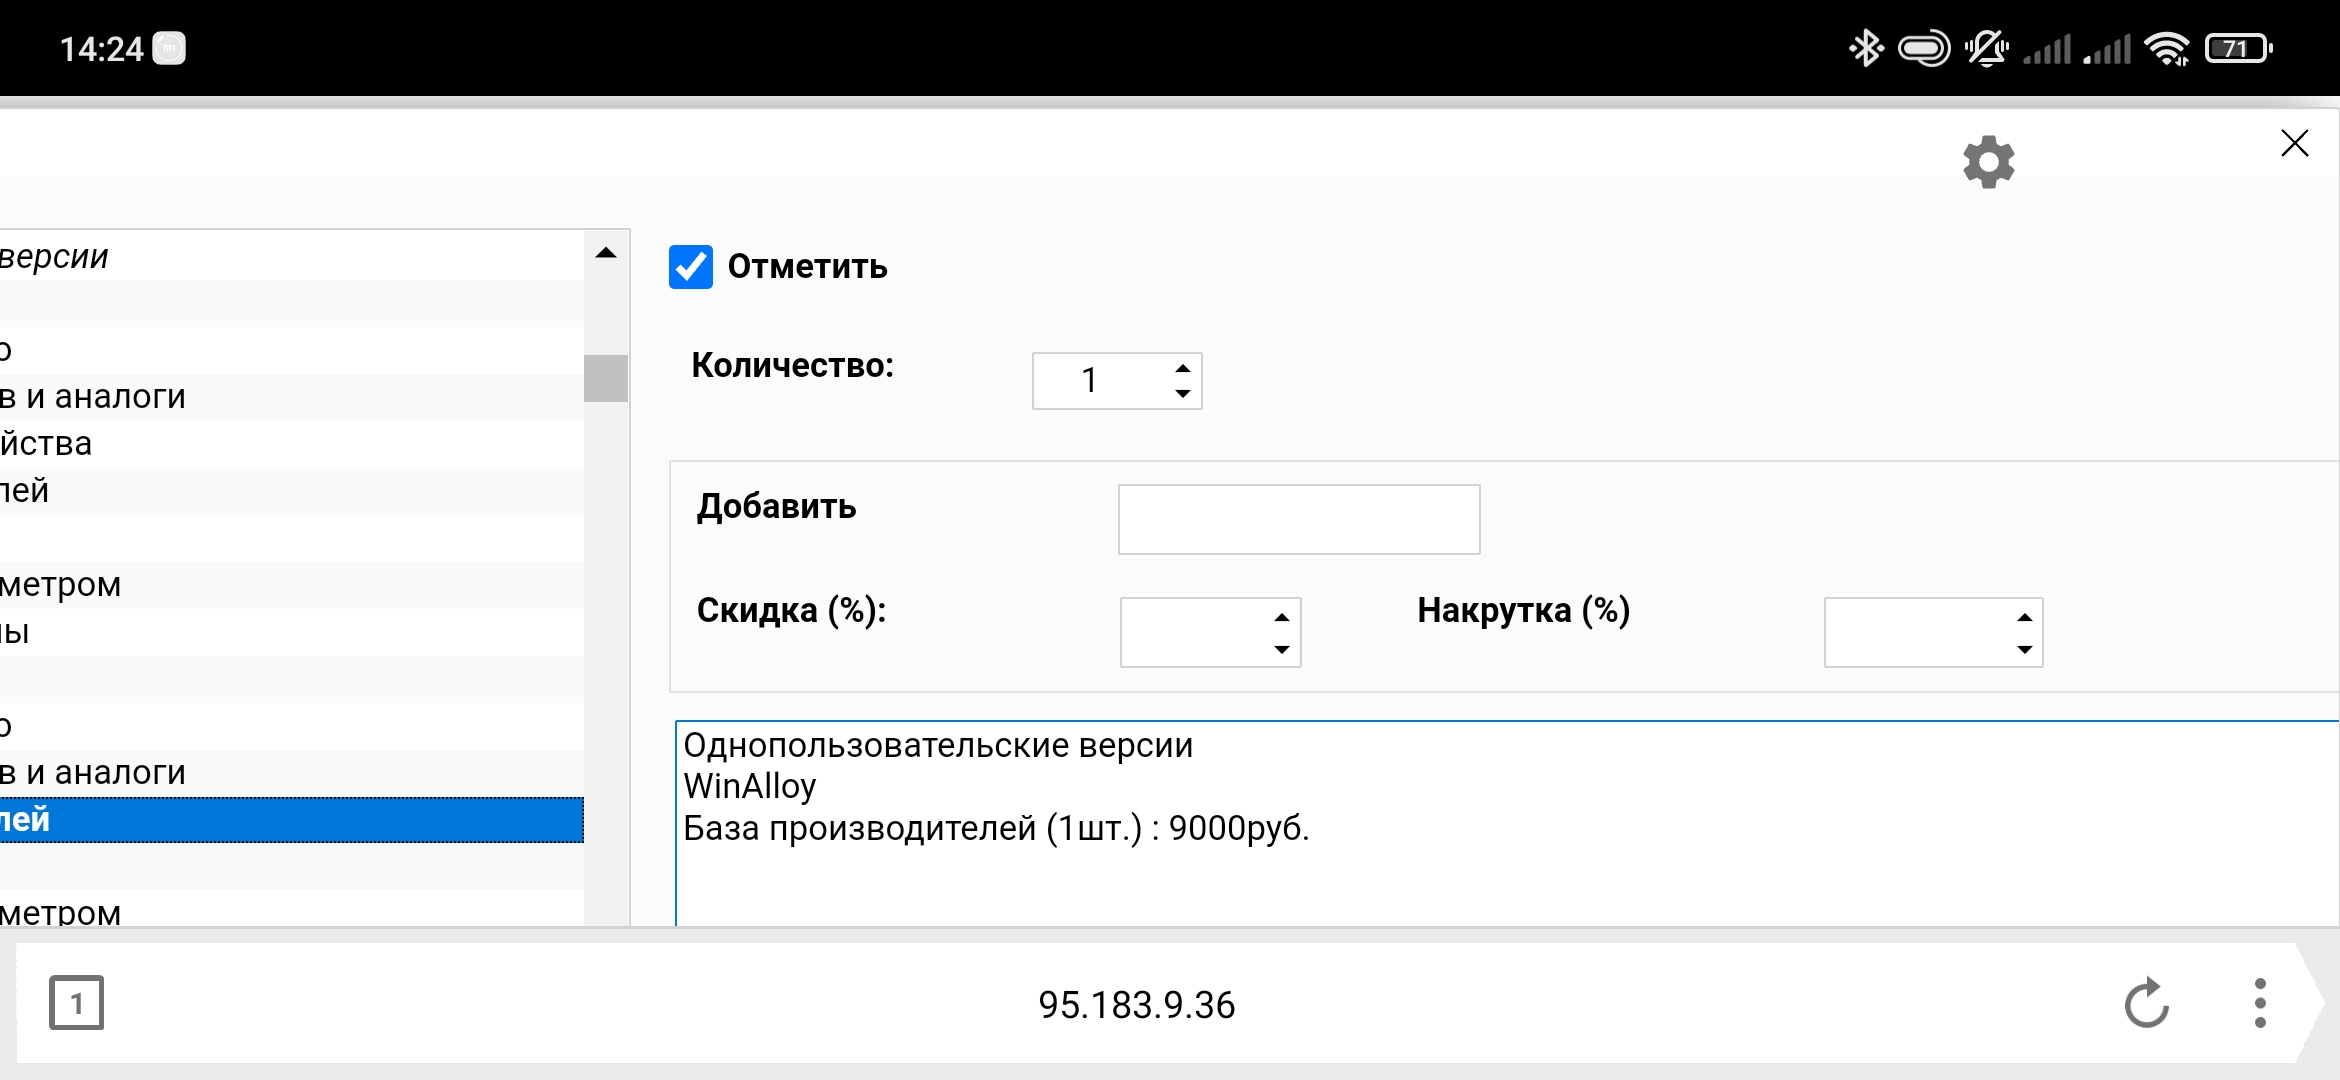Click the Добавить text input field
This screenshot has height=1080, width=2340.
[1298, 519]
